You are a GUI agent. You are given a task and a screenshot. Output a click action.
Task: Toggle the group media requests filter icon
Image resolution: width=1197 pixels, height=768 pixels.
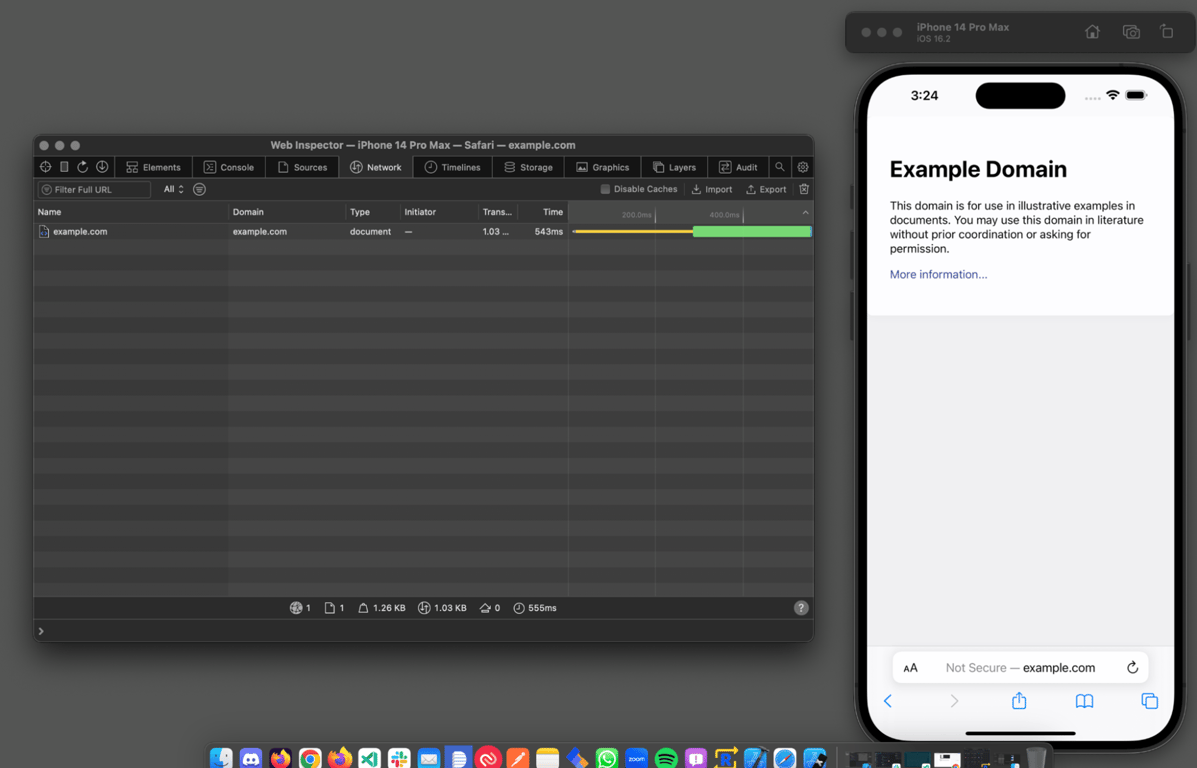coord(199,189)
